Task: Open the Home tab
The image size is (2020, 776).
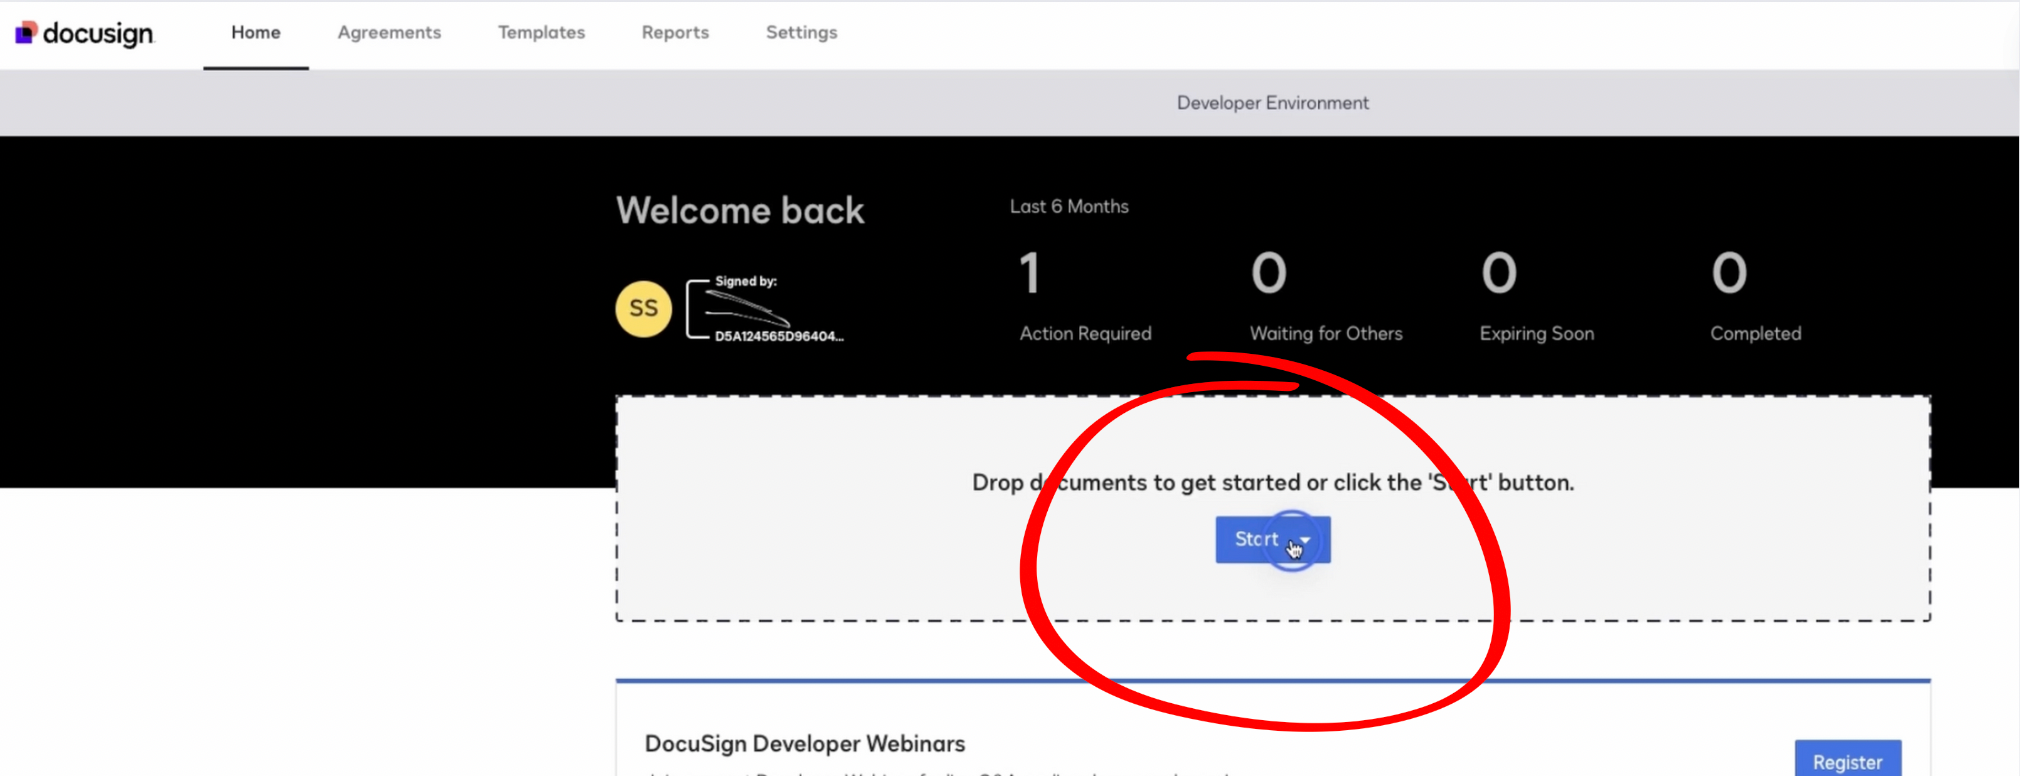Action: [x=256, y=33]
